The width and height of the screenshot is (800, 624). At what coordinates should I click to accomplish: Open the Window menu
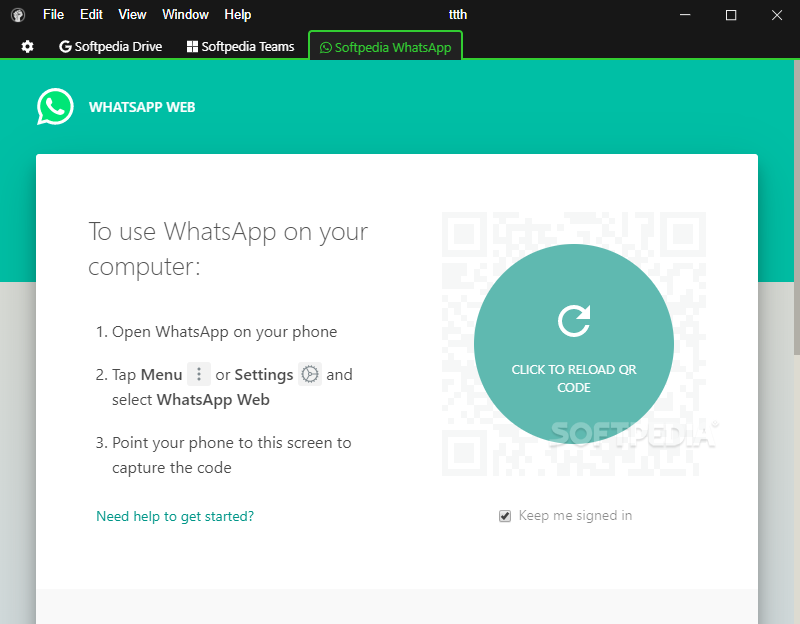pyautogui.click(x=185, y=14)
